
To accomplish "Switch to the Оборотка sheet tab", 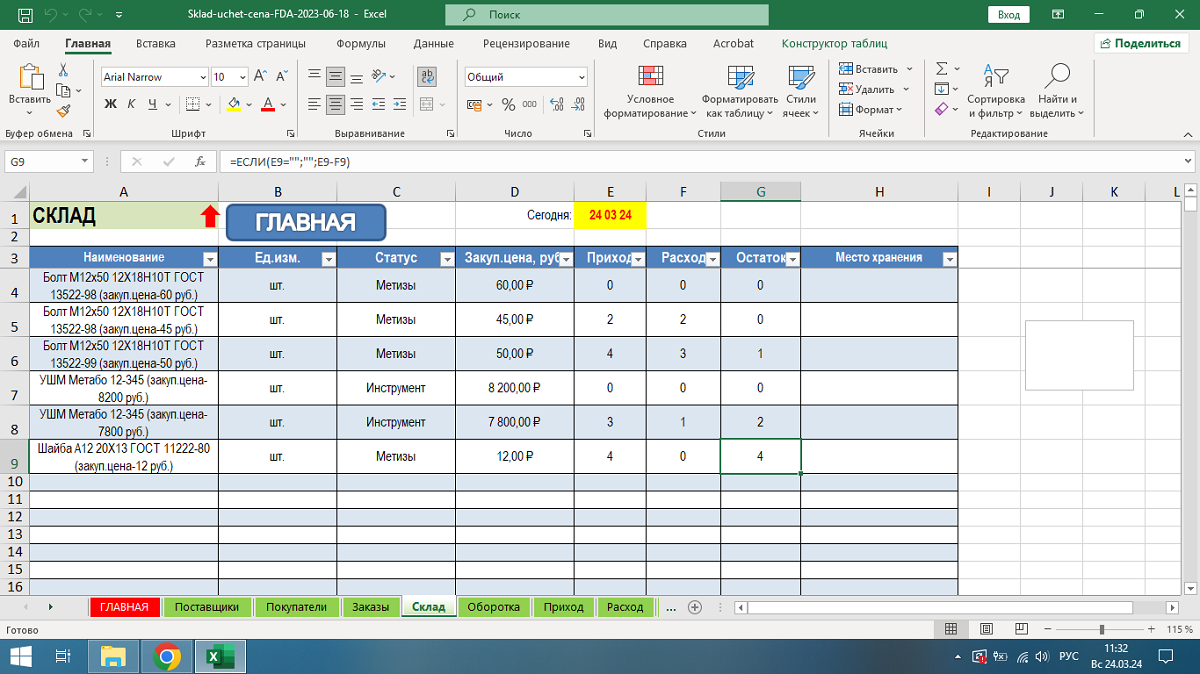I will click(x=494, y=607).
